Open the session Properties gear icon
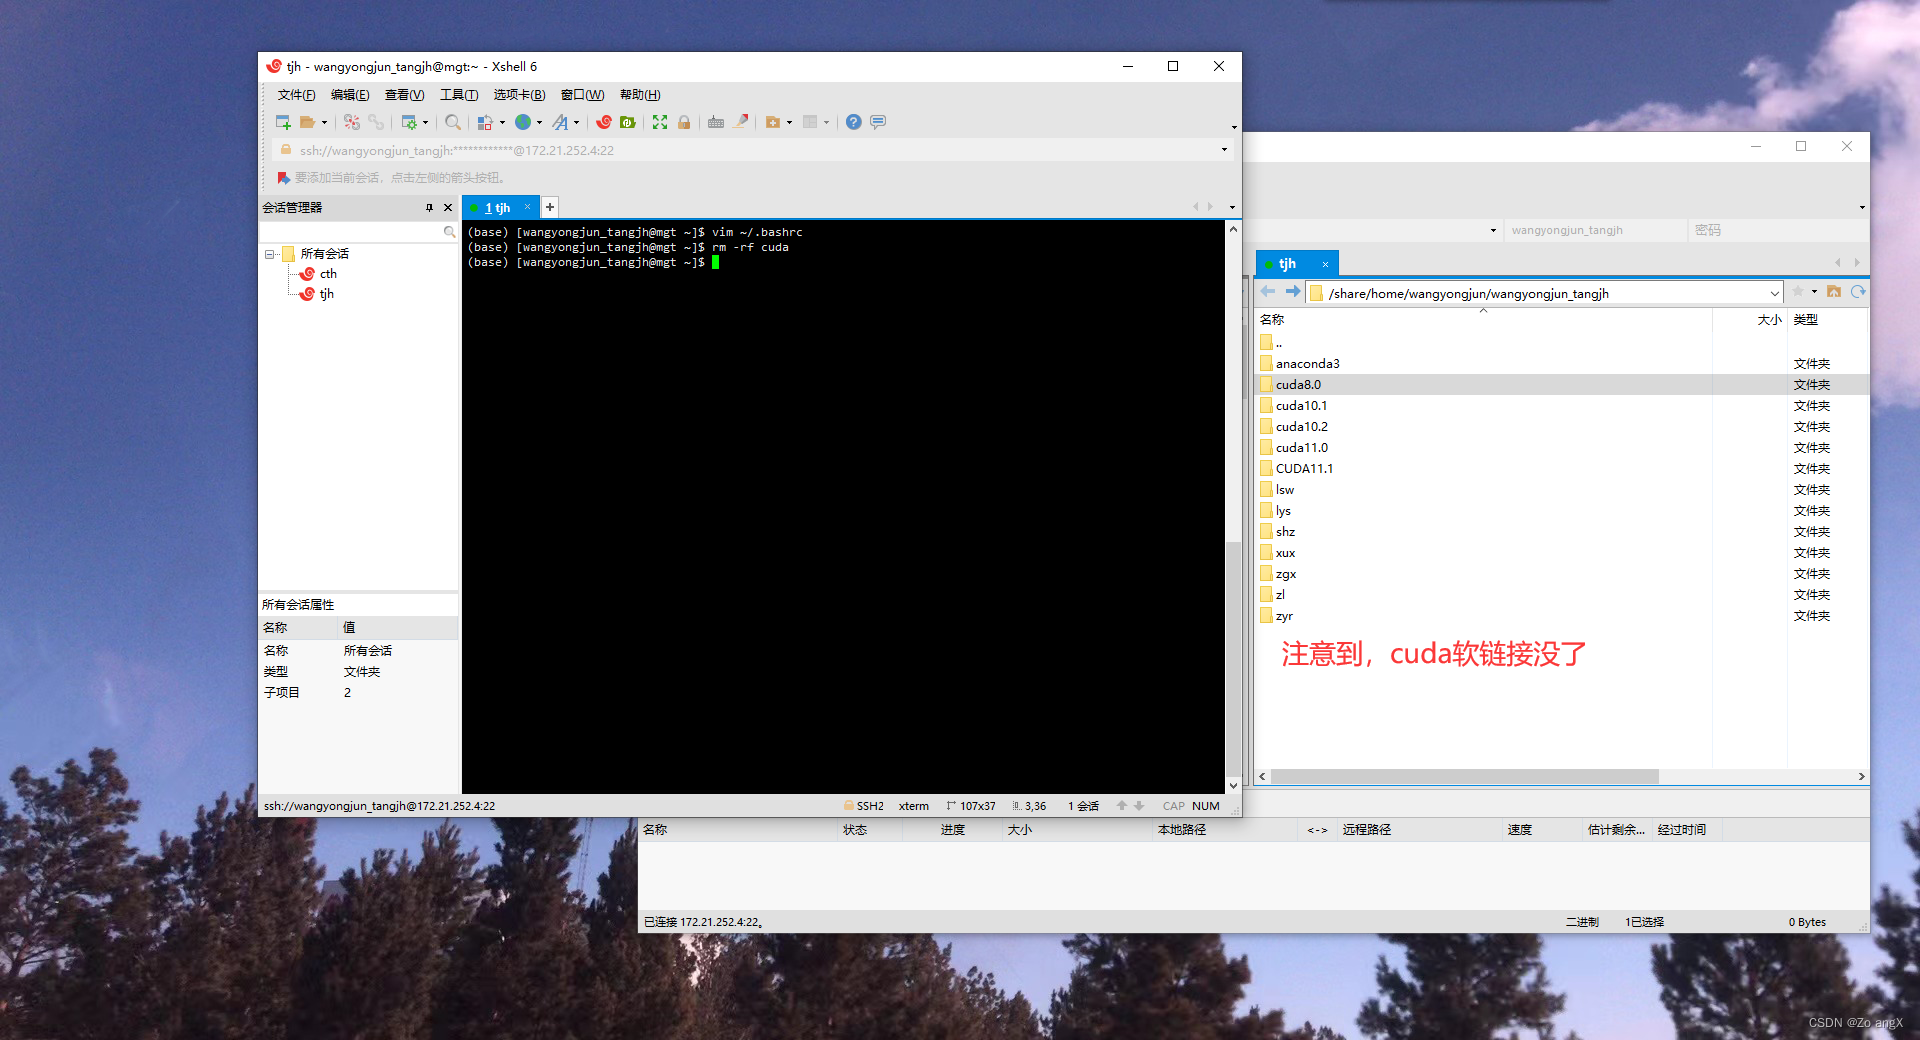This screenshot has height=1040, width=1920. click(x=409, y=122)
